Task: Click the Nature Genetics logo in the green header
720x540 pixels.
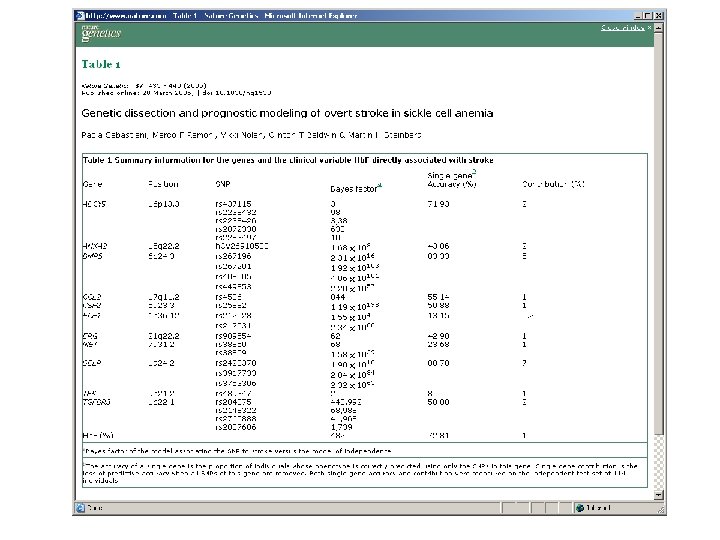Action: (x=101, y=33)
